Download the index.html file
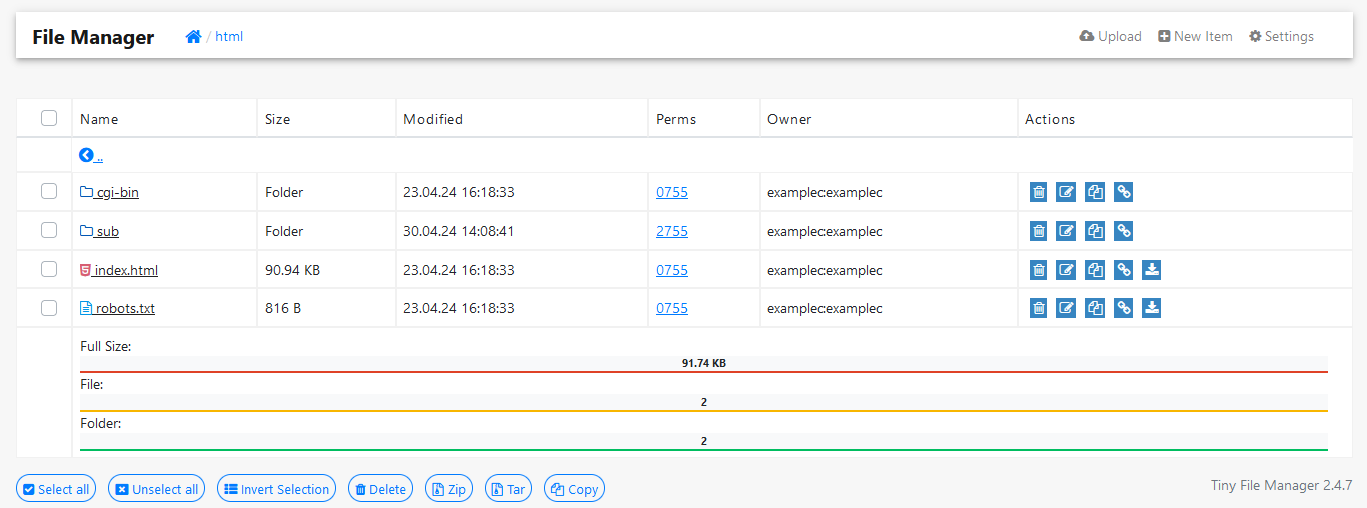 (x=1151, y=270)
